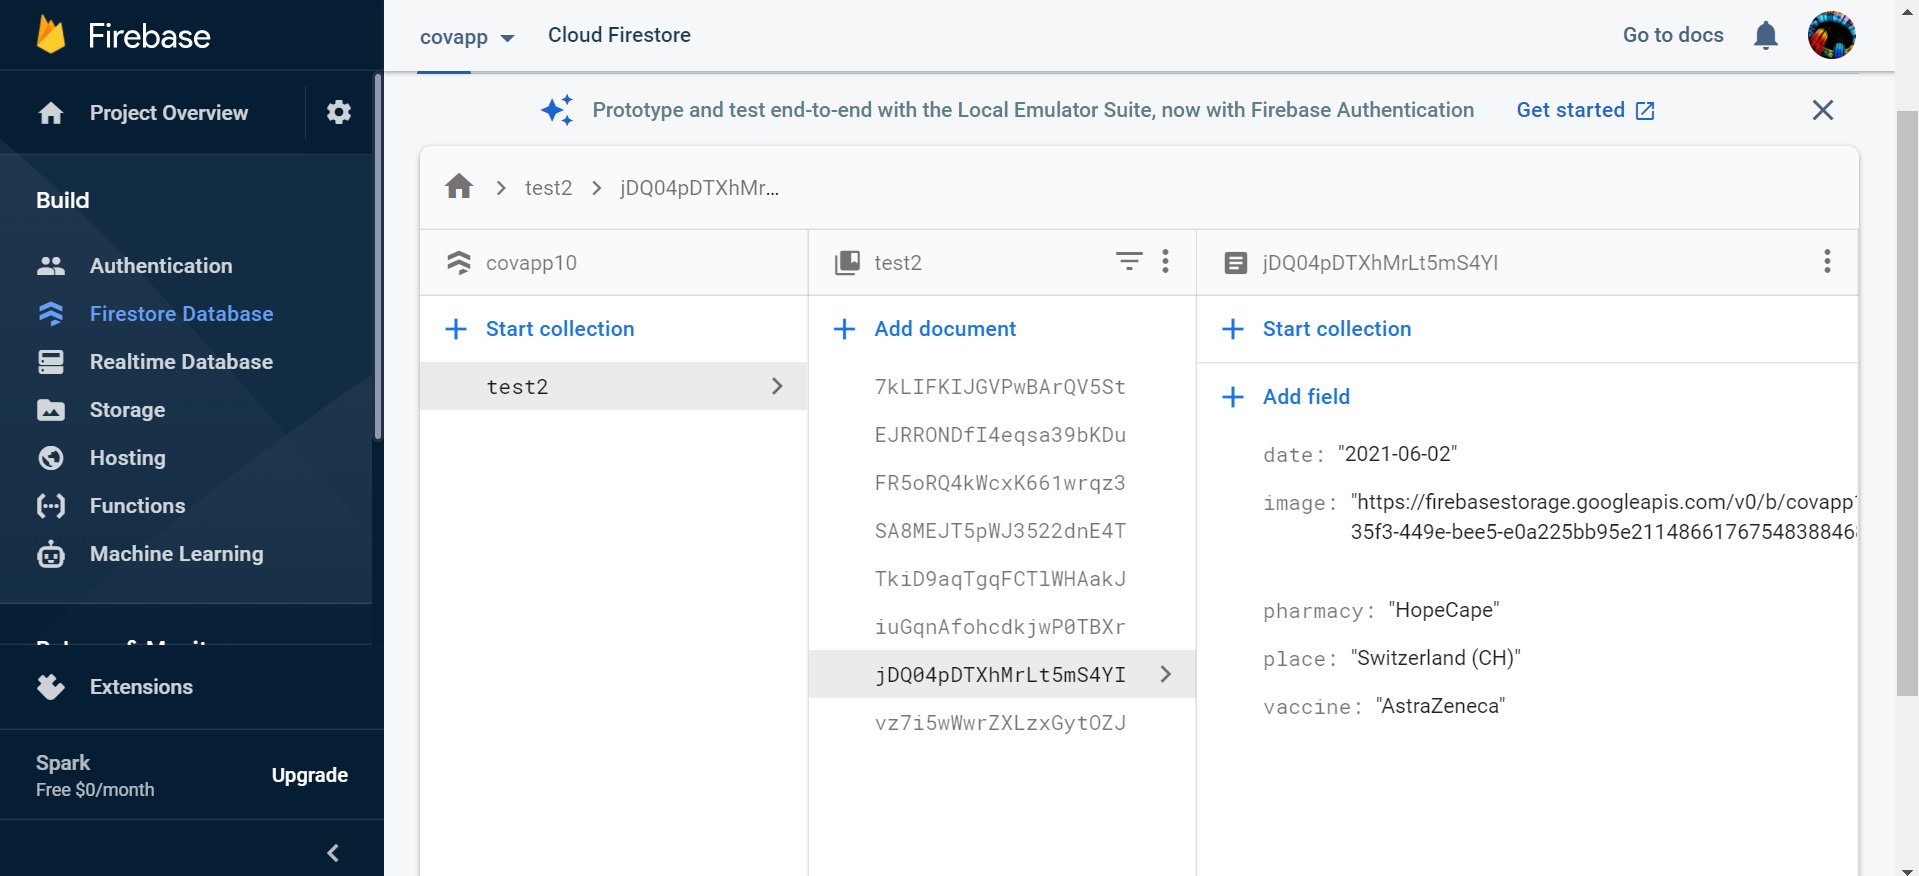Screen dimensions: 1919x876
Task: Open Realtime Database section
Action: coord(181,362)
